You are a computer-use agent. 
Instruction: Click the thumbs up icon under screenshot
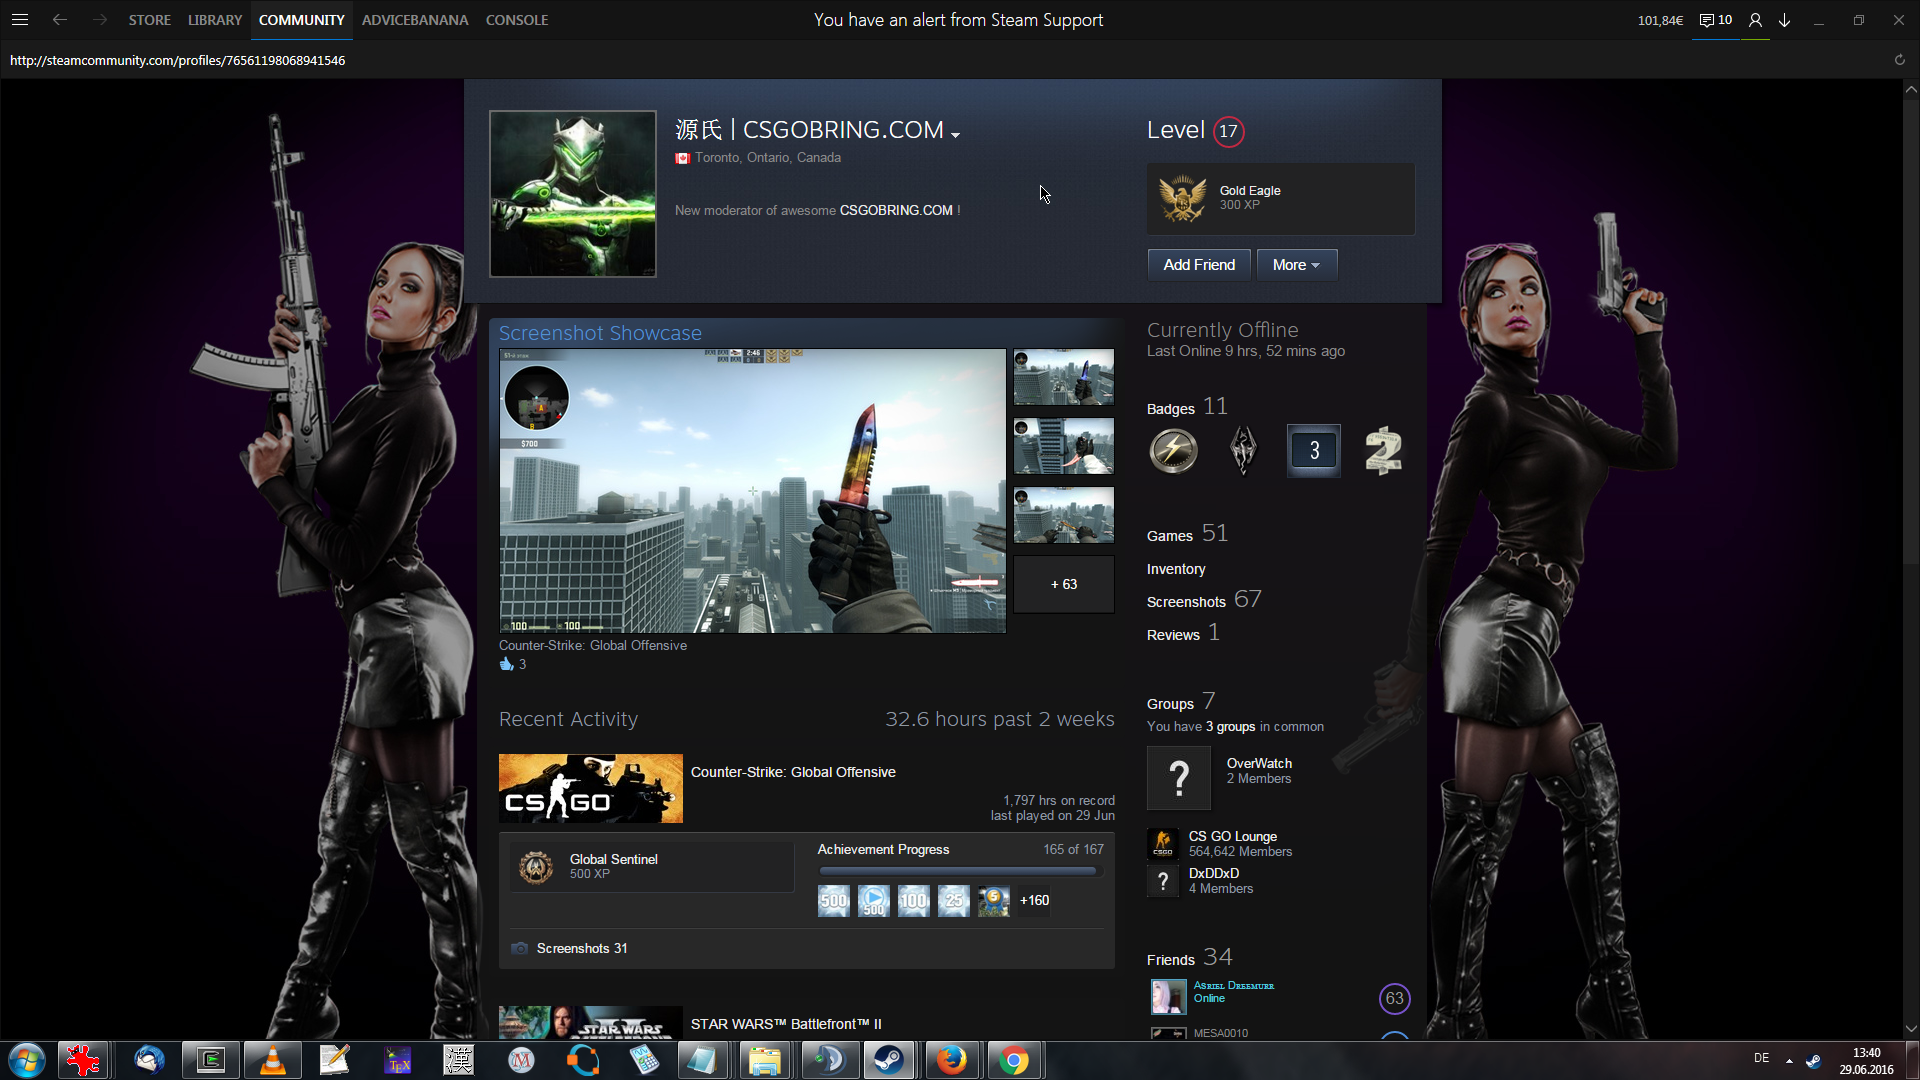(x=506, y=664)
